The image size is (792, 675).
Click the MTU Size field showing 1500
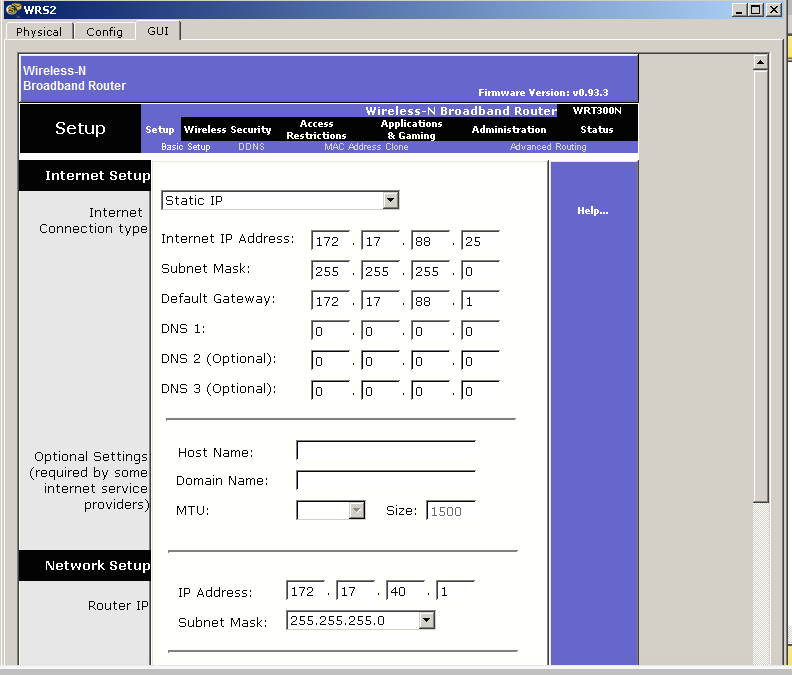451,511
